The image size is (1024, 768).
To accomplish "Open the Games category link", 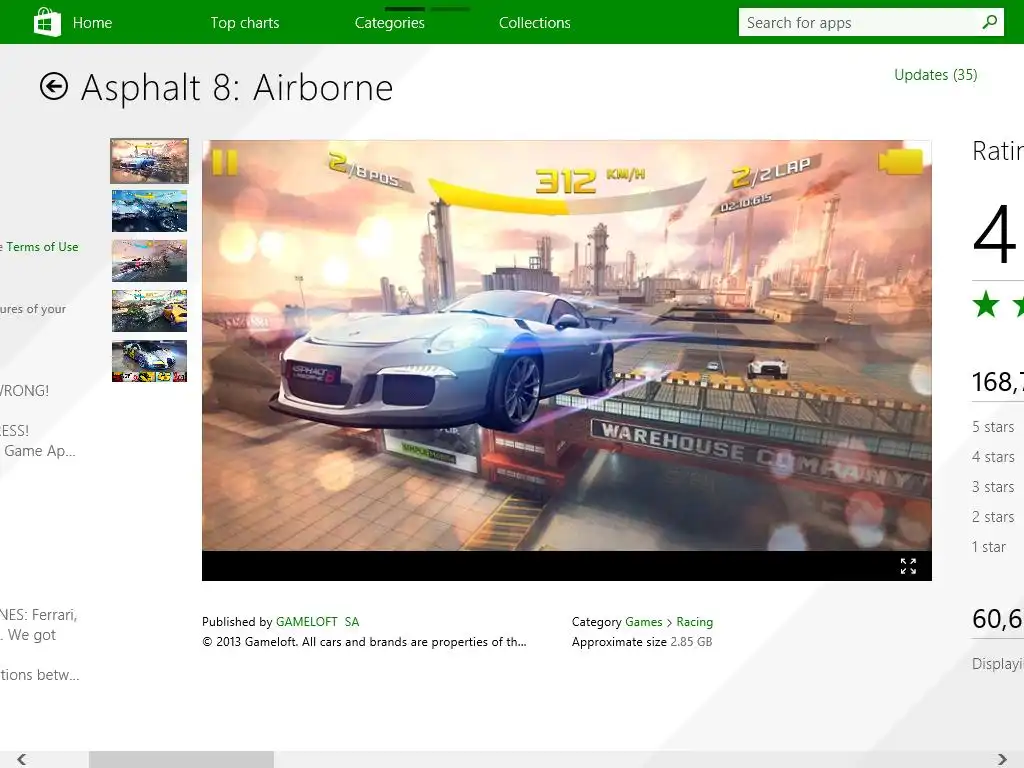I will point(644,622).
